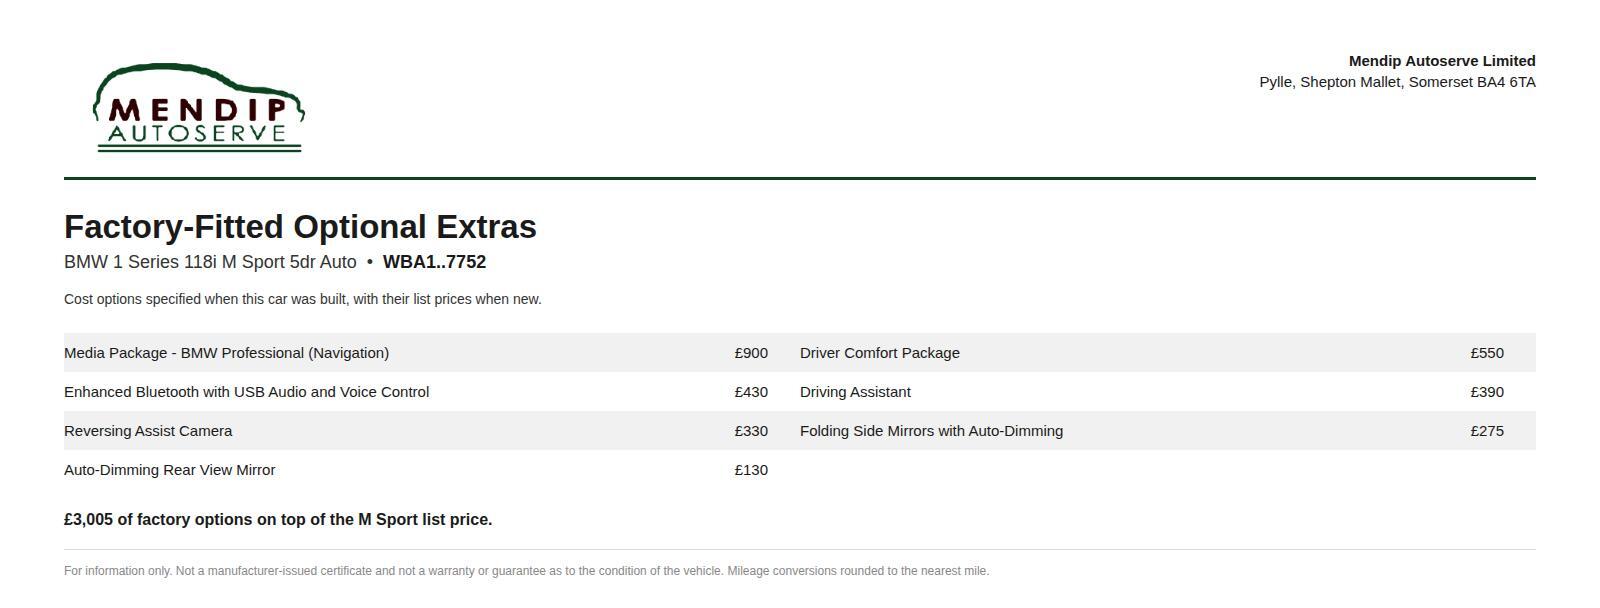Screen dimensions: 1600x608
Task: Click the WBA1..7752 vehicle reference
Action: point(434,262)
